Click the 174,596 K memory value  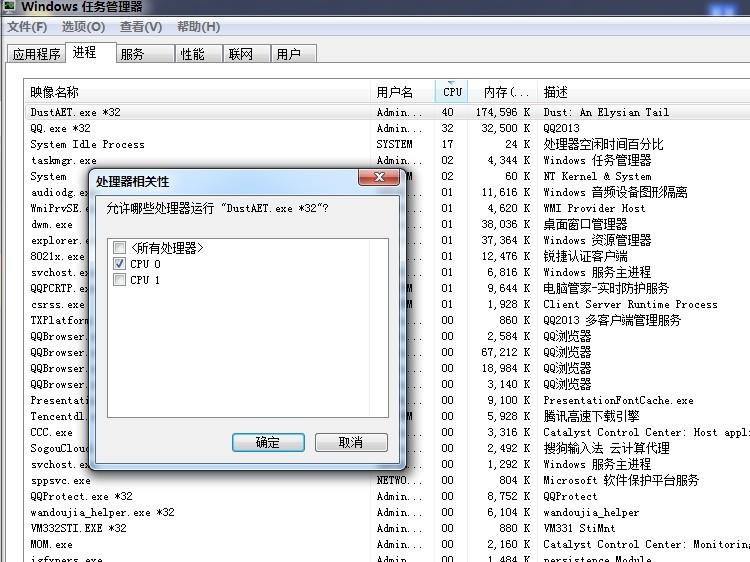[x=503, y=112]
